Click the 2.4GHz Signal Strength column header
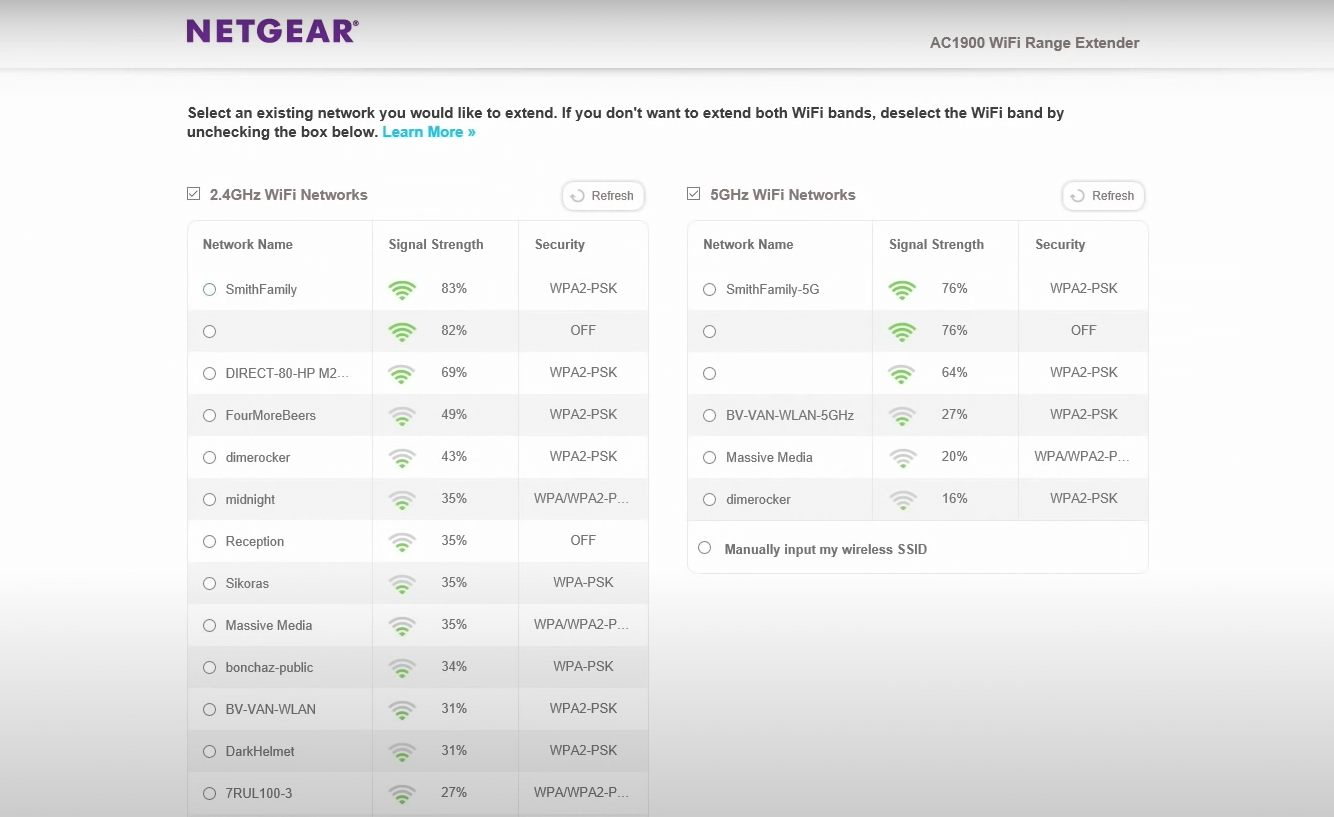 [x=436, y=245]
